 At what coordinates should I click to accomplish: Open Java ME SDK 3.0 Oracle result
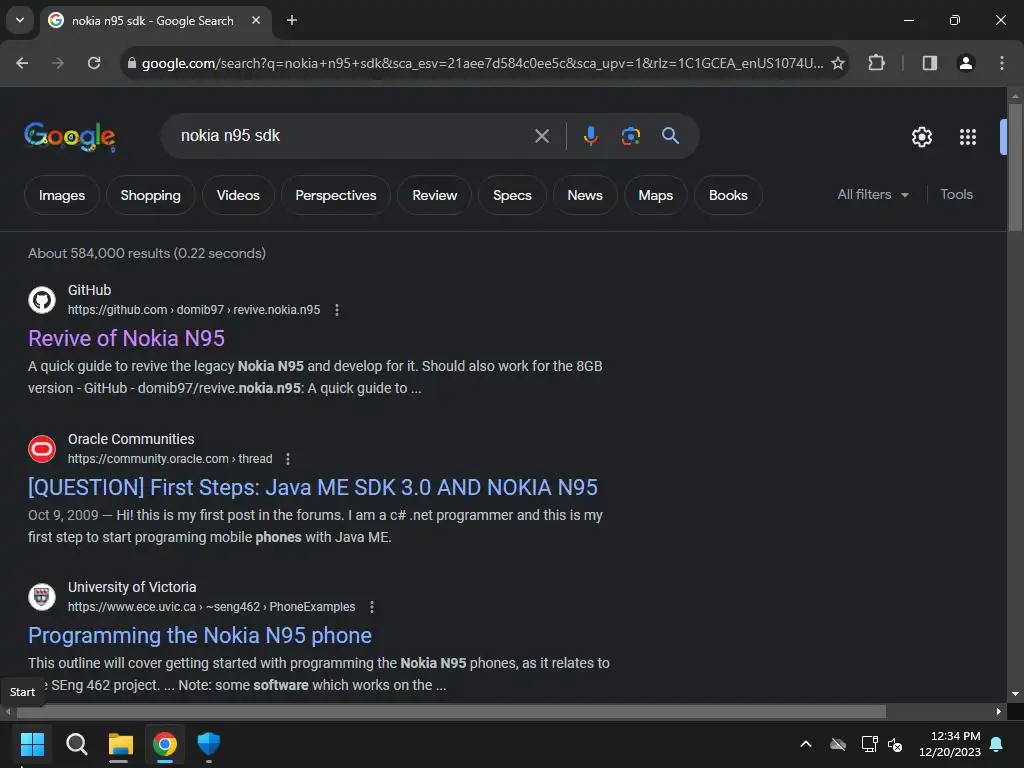click(312, 487)
